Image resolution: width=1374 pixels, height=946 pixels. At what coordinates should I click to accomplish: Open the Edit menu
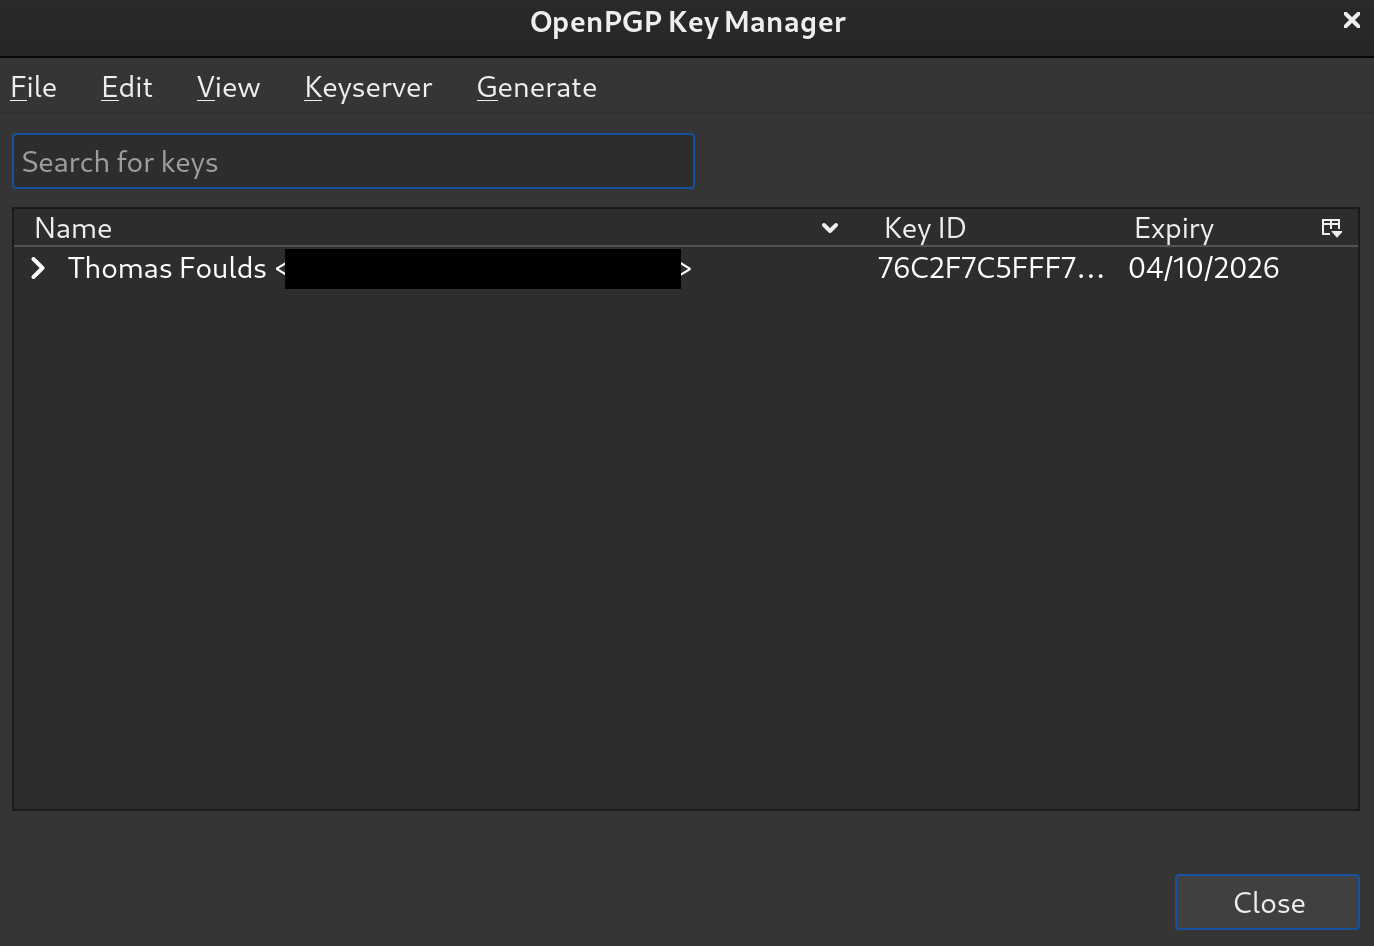coord(126,87)
